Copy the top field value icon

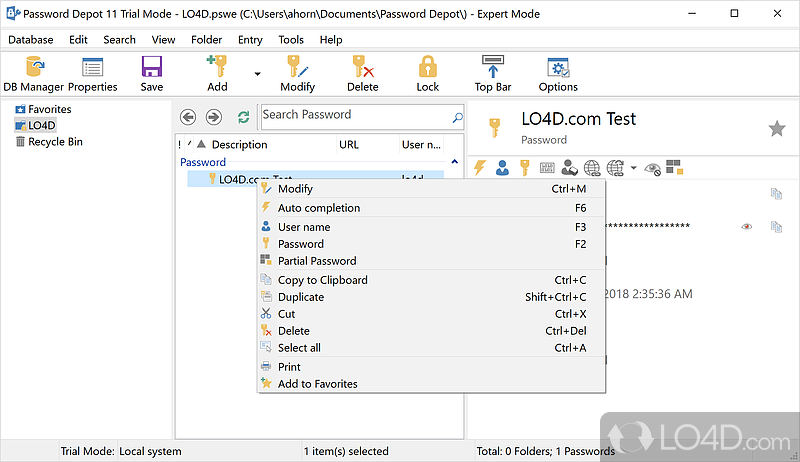pyautogui.click(x=776, y=193)
